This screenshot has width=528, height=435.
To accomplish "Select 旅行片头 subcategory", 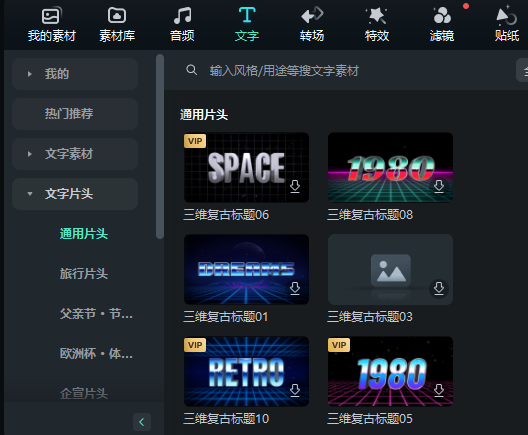I will tap(84, 274).
